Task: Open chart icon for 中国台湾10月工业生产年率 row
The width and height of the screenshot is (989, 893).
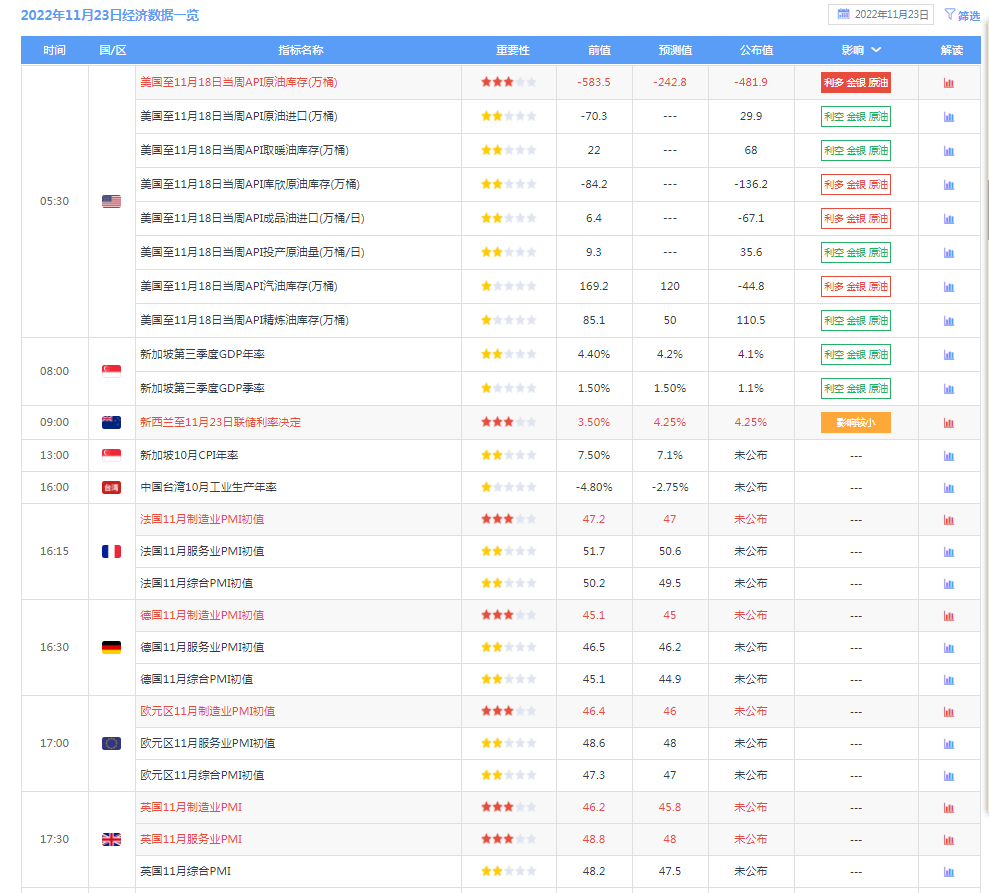Action: tap(949, 488)
